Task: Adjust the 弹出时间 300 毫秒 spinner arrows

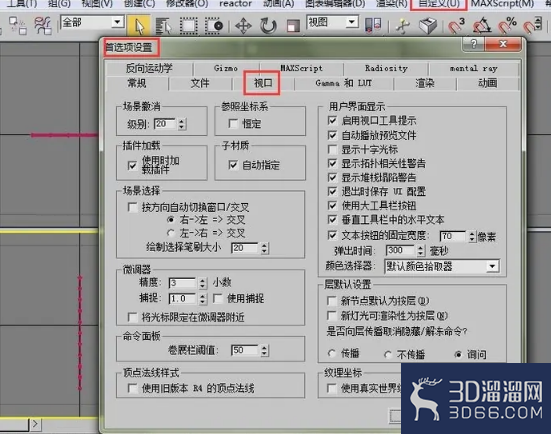Action: coord(420,251)
